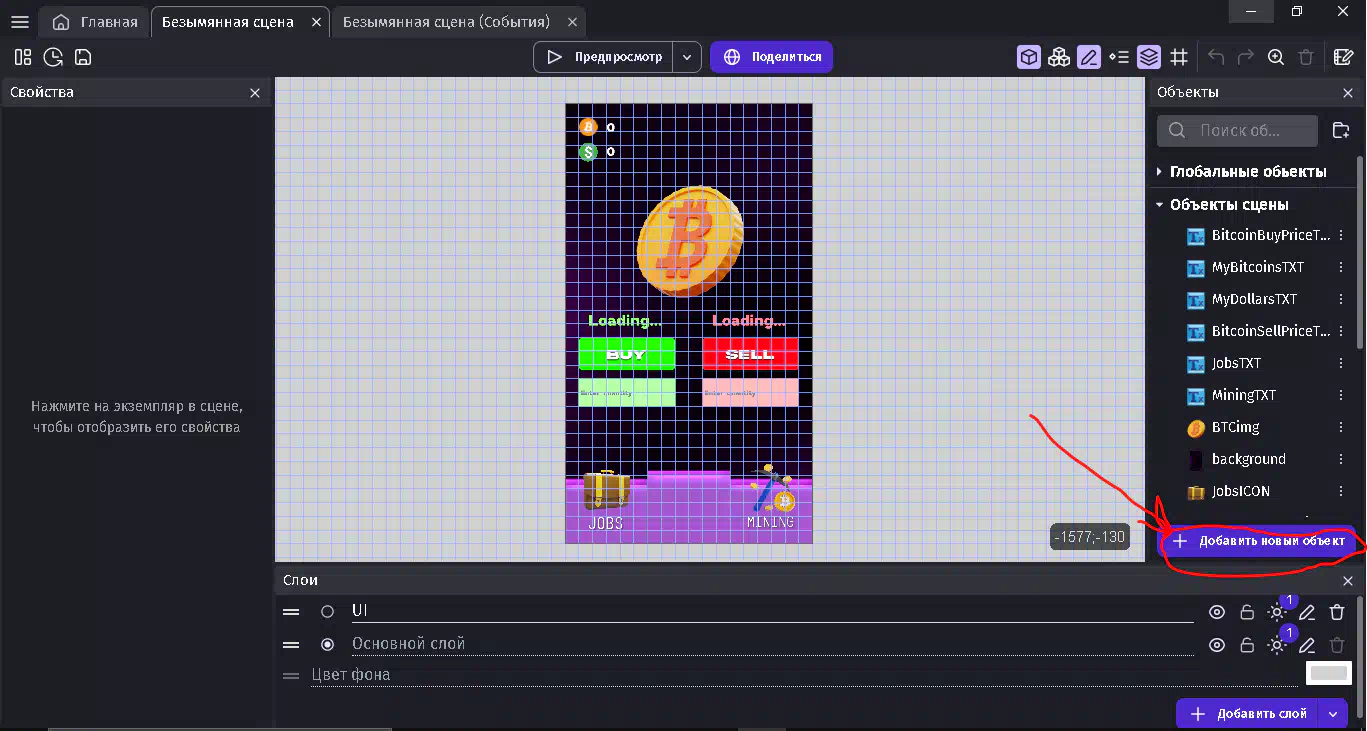The width and height of the screenshot is (1367, 731).
Task: Close the Свойства panel
Action: 255,92
